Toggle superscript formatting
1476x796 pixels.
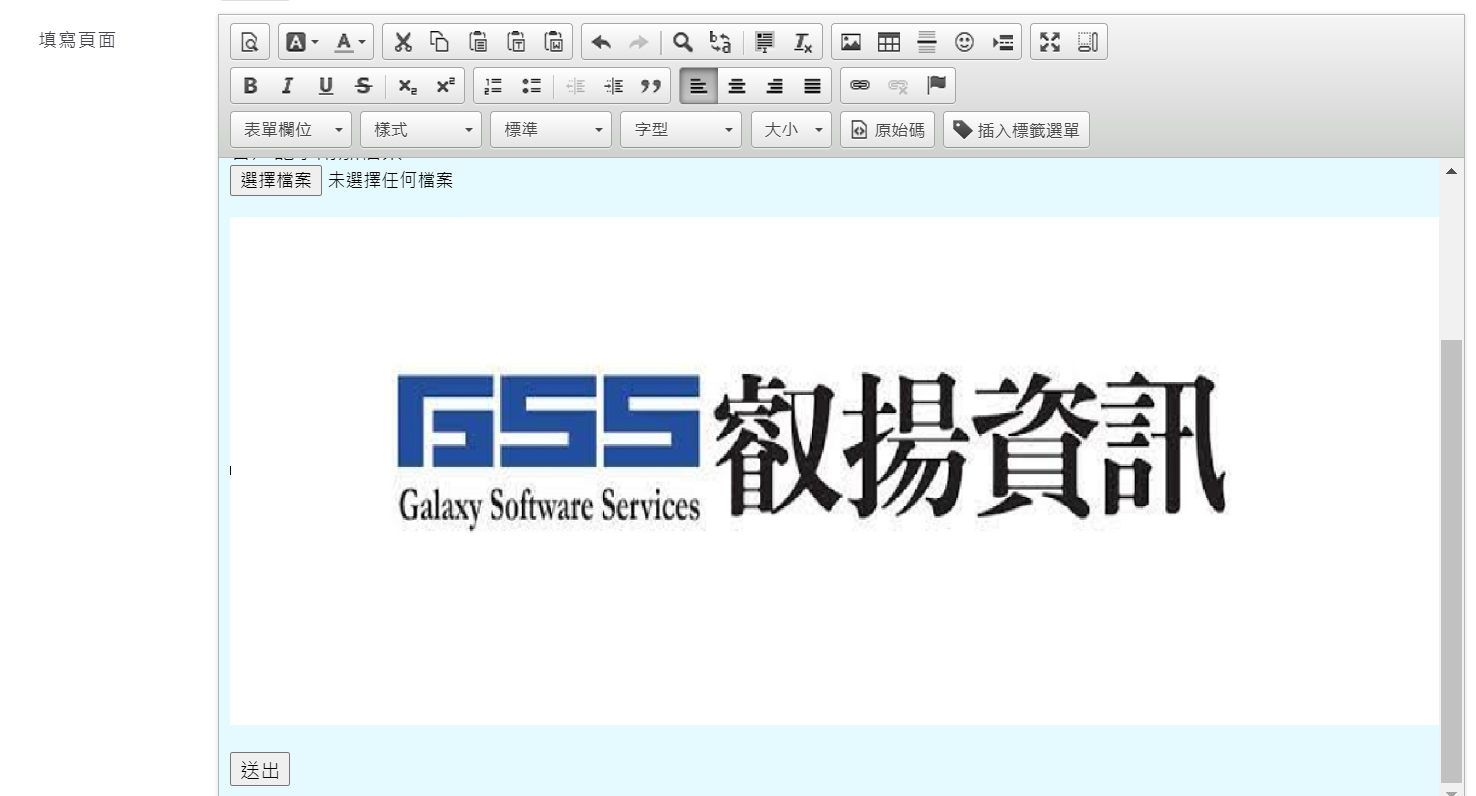click(x=446, y=86)
